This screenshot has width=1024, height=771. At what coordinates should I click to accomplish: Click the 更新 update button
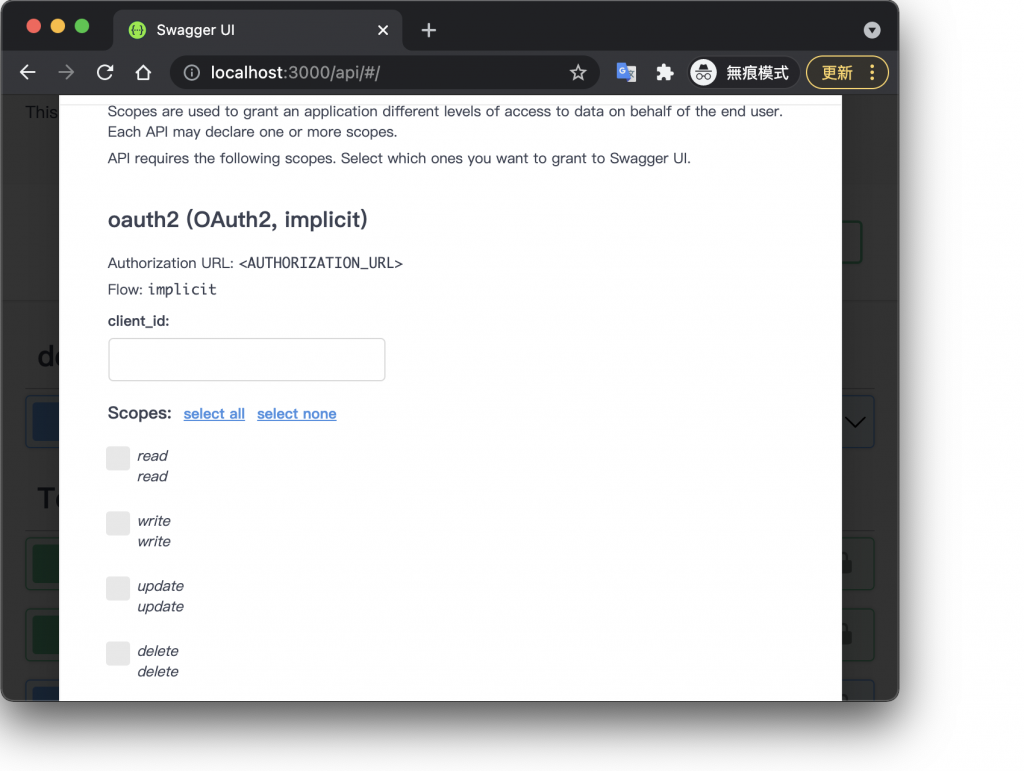837,72
